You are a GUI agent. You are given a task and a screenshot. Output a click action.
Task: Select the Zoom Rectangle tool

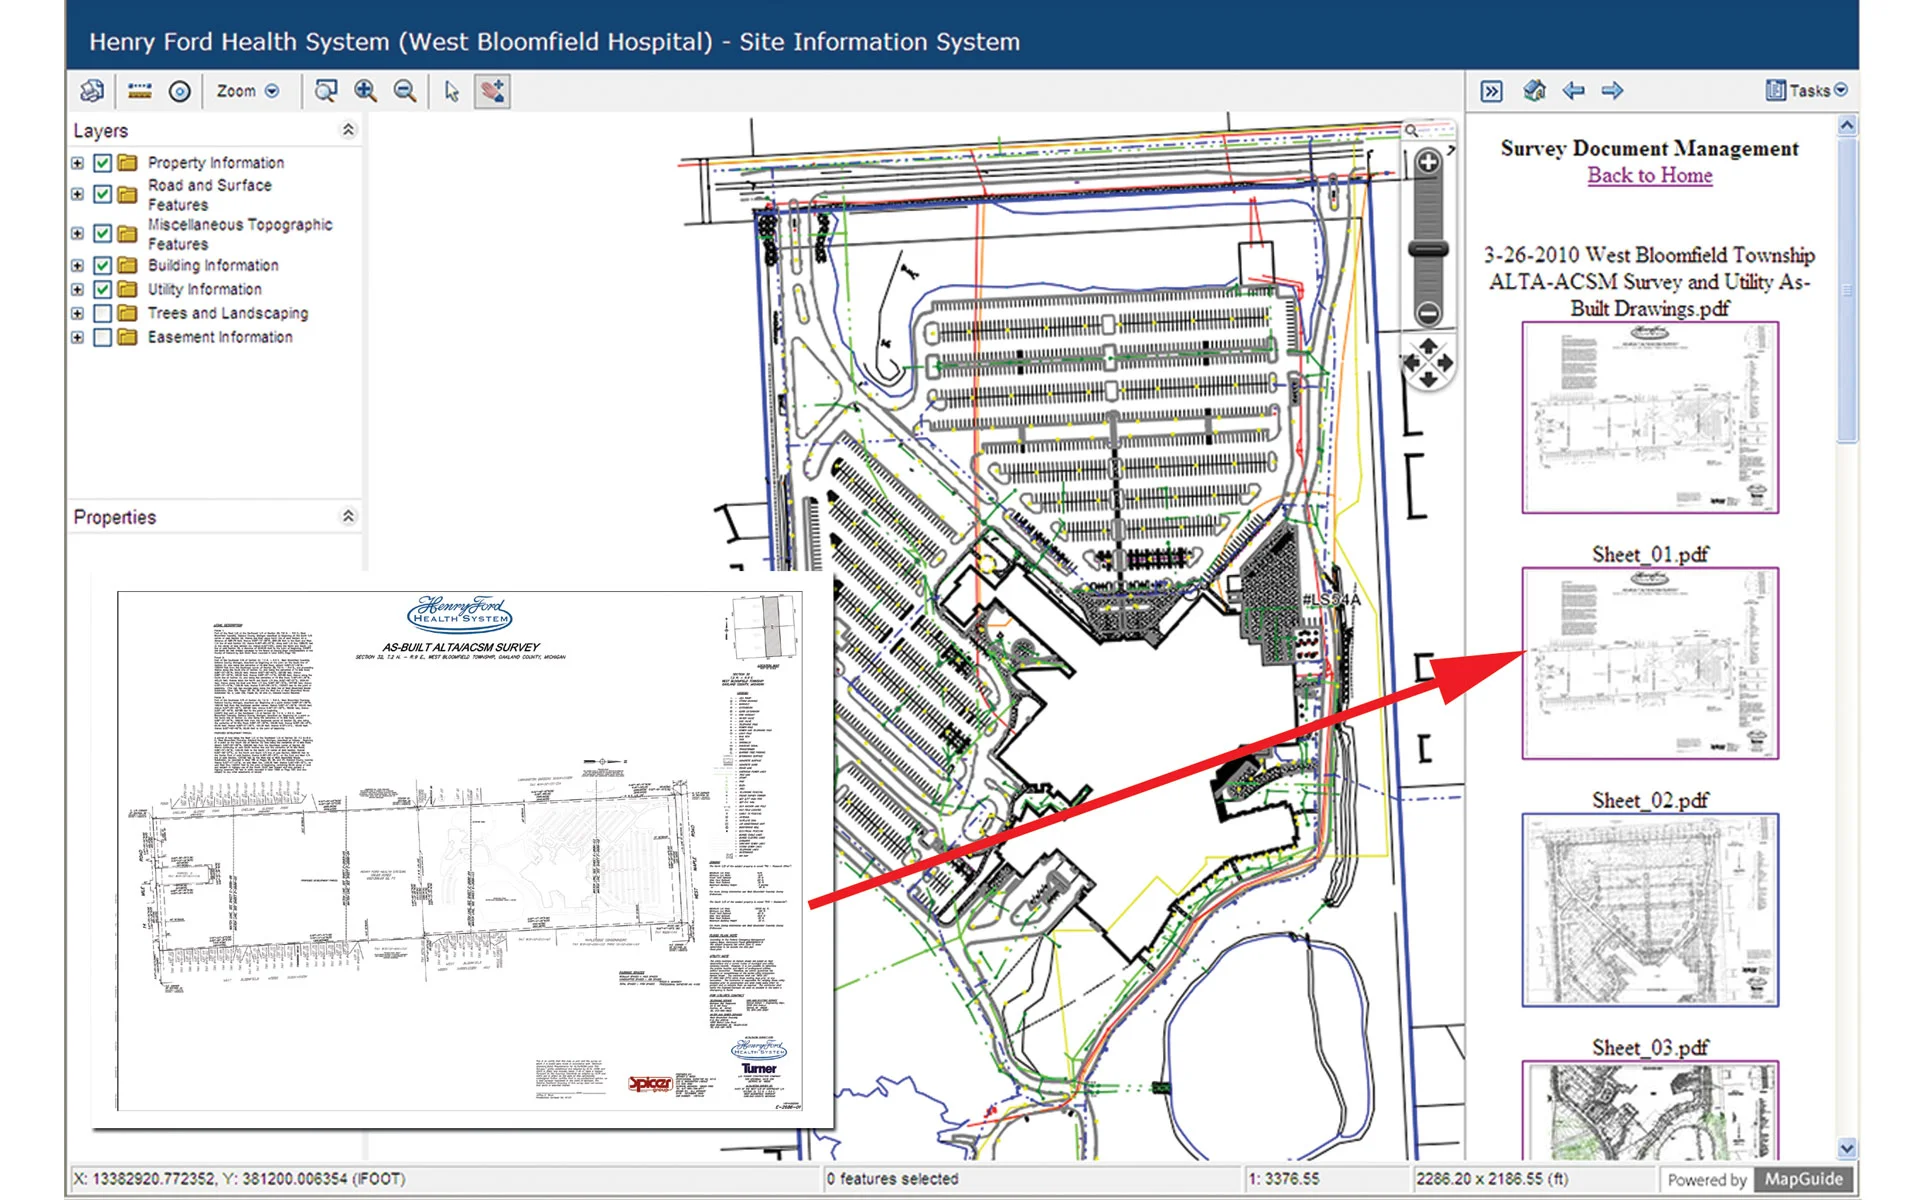(326, 91)
